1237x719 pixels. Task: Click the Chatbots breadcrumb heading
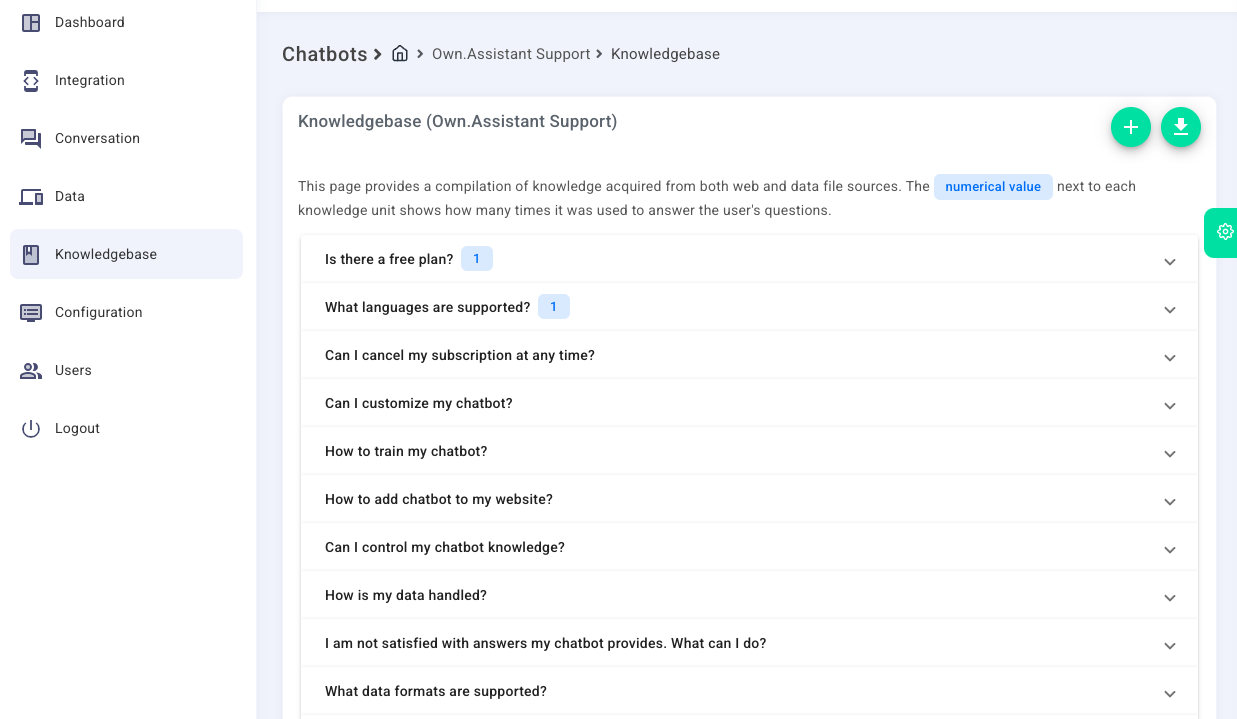(x=325, y=54)
